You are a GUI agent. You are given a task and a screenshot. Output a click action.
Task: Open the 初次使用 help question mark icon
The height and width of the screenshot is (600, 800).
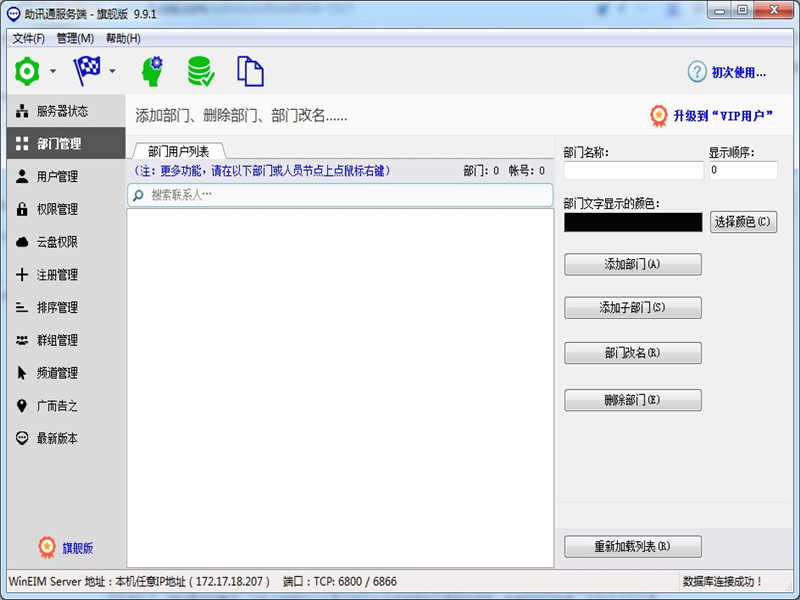(697, 72)
